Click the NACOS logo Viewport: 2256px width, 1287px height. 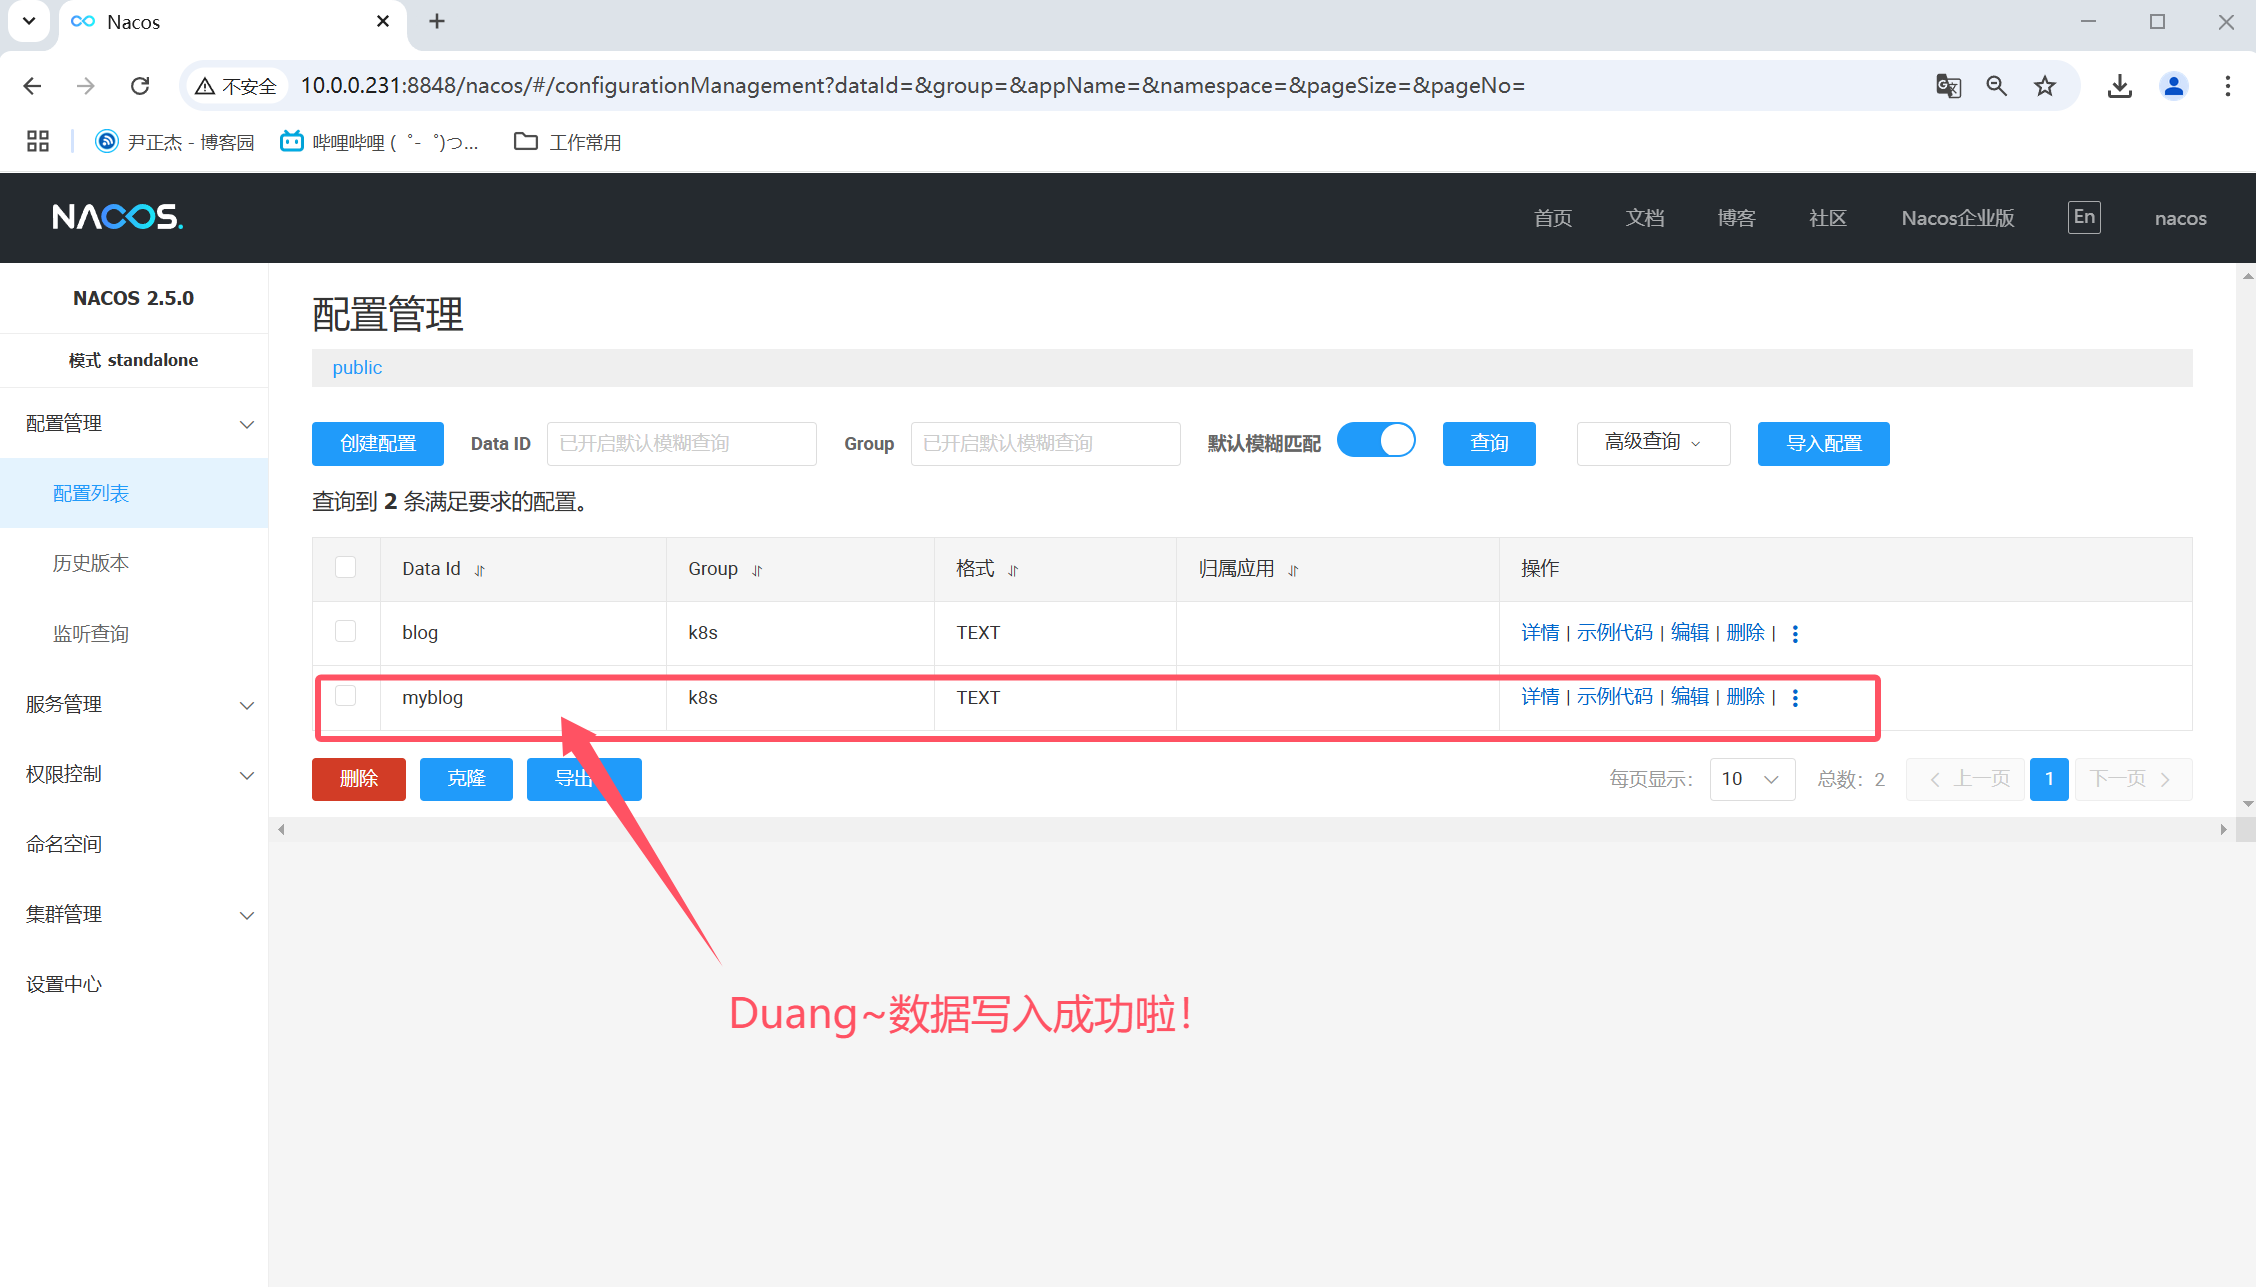(118, 217)
